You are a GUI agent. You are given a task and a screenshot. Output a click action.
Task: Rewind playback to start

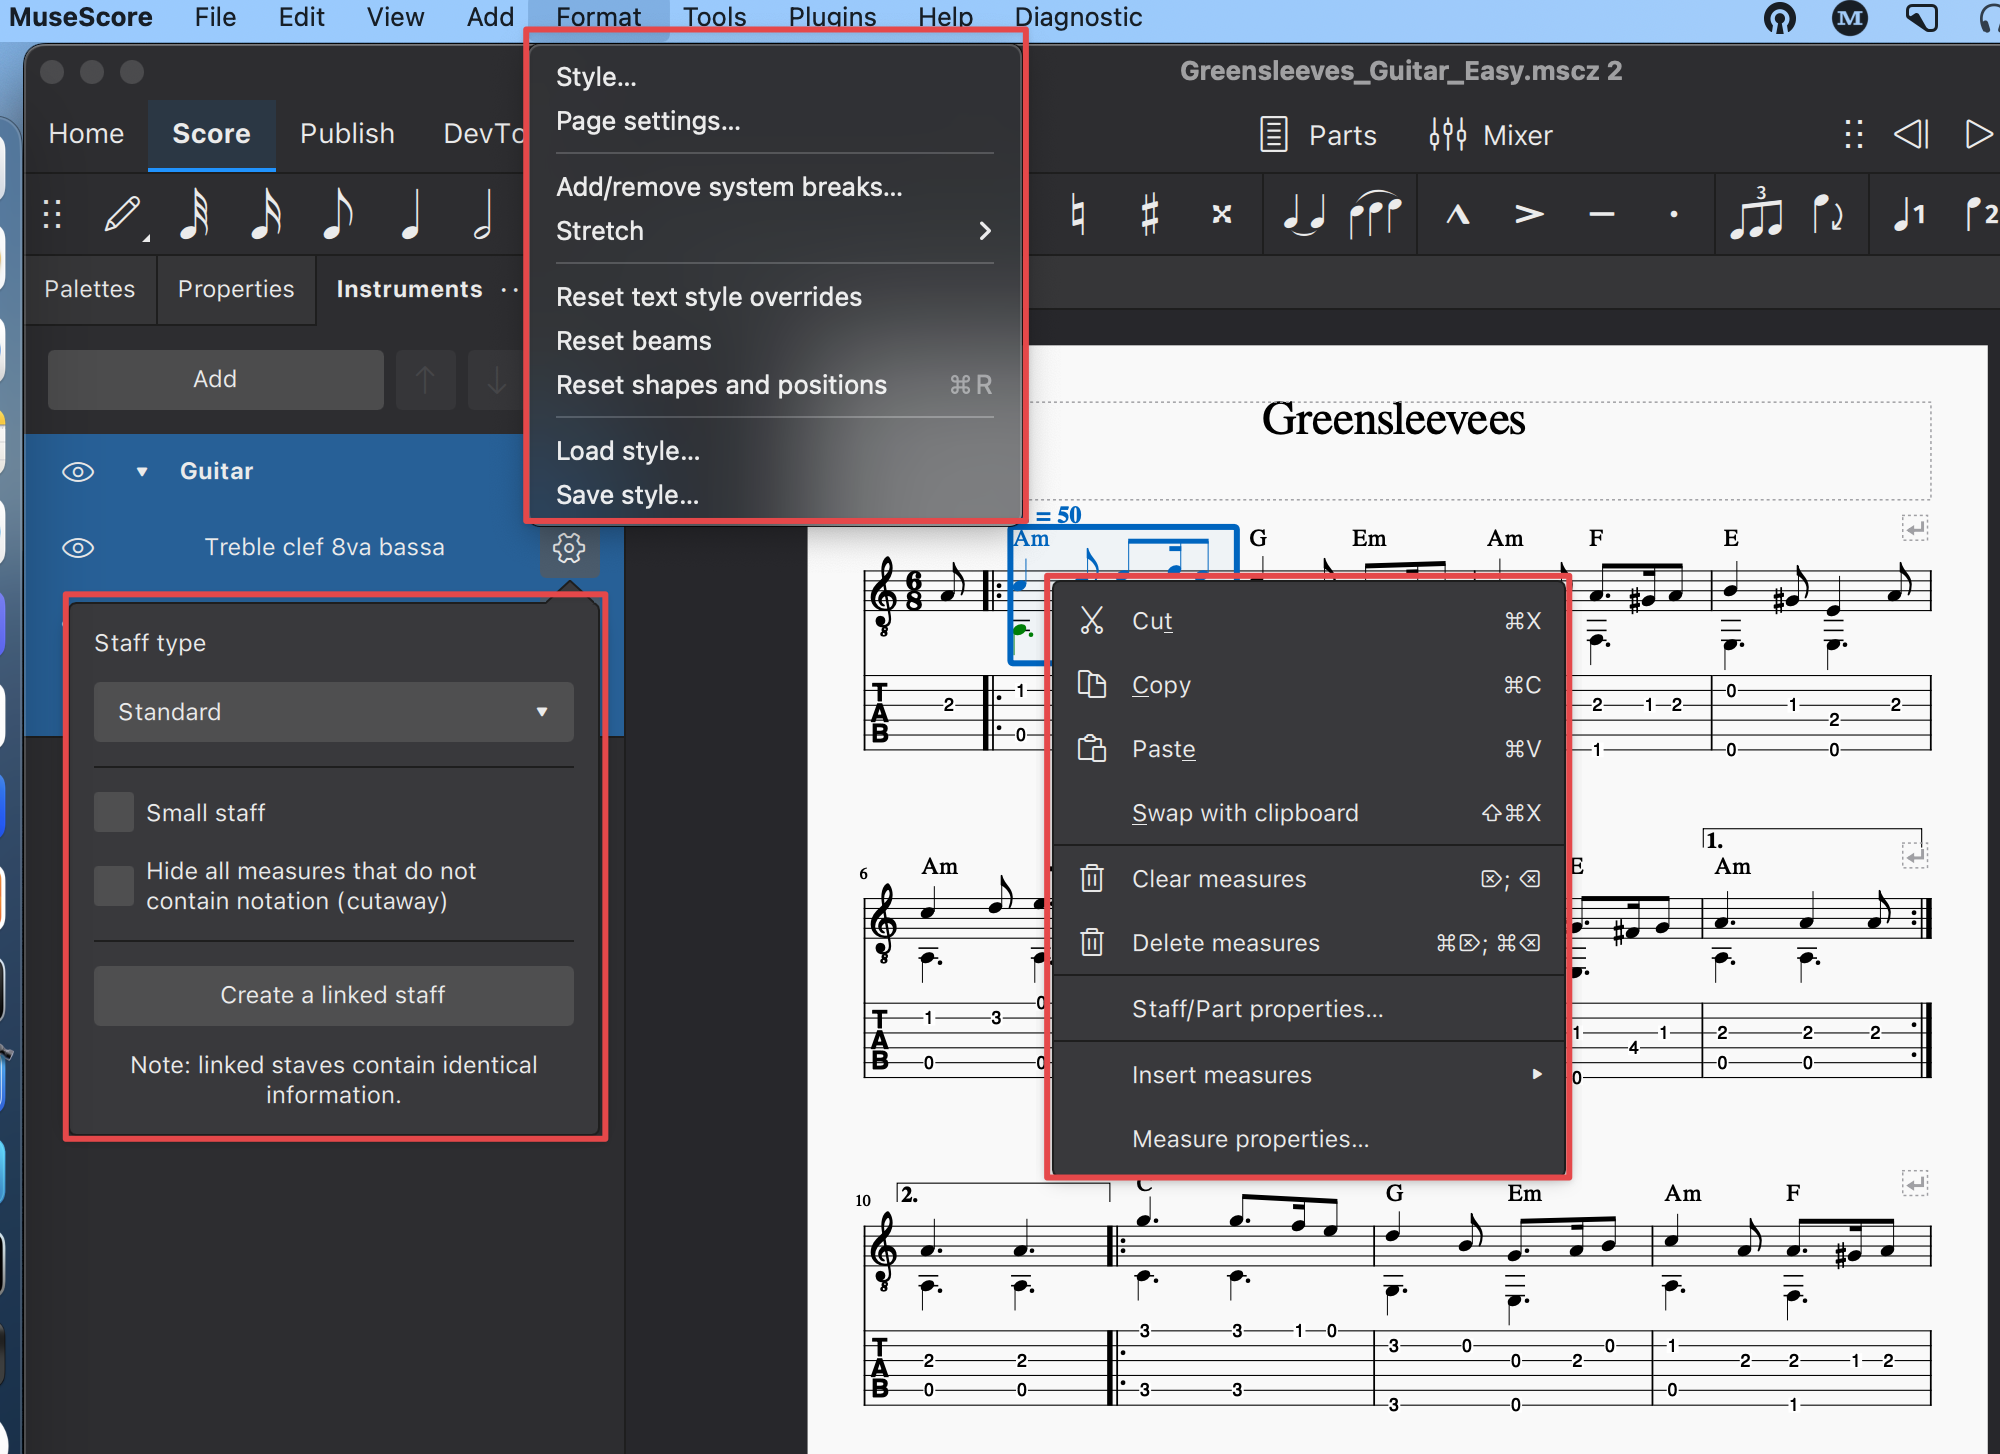(x=1911, y=134)
